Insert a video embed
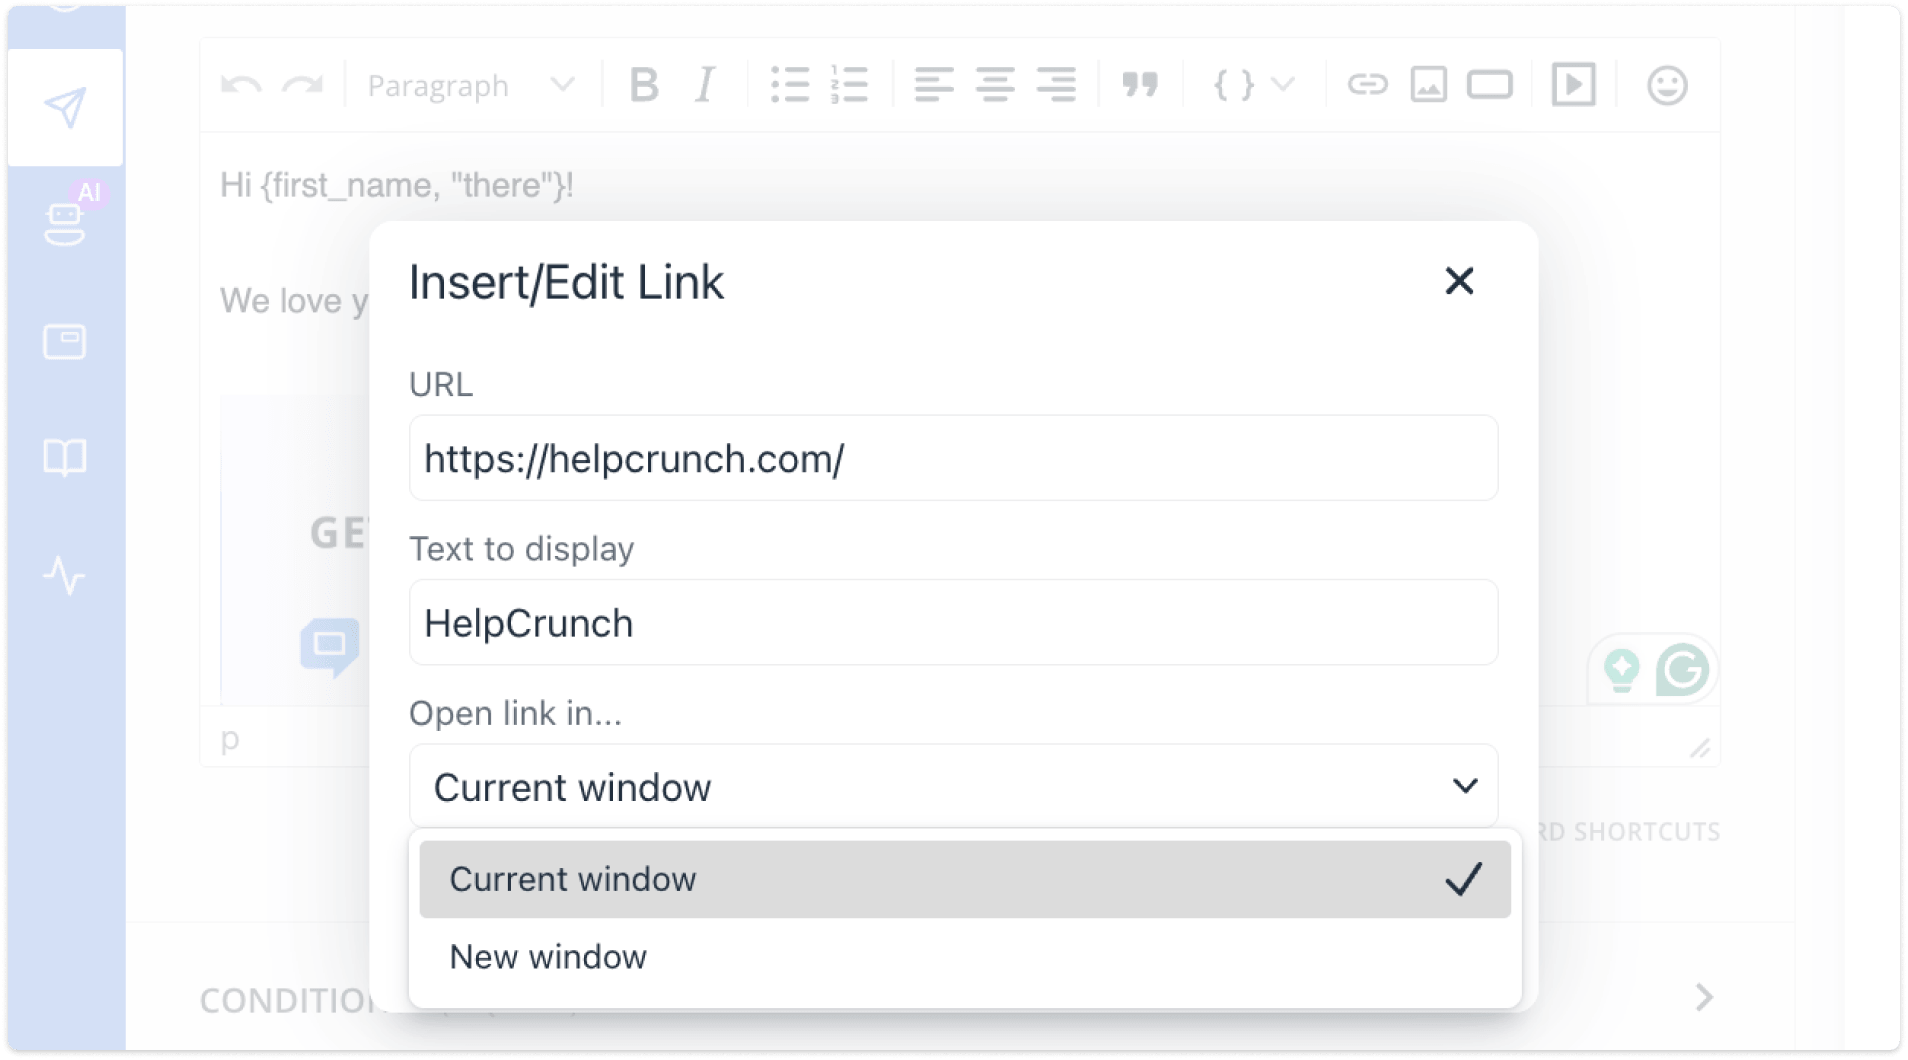Viewport: 1908px width, 1060px height. click(x=1573, y=84)
